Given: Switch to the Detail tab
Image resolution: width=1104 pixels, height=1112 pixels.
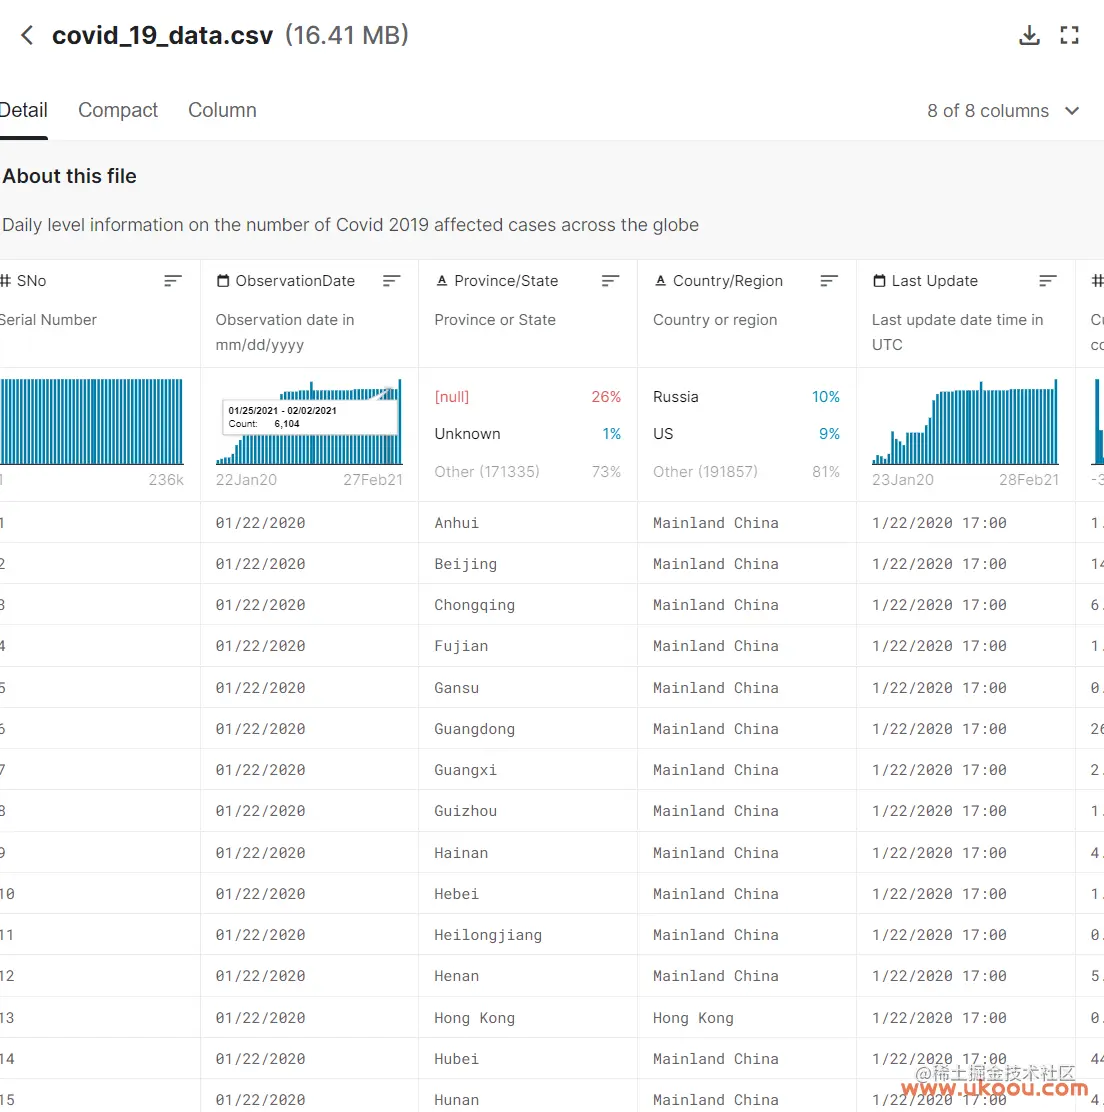Looking at the screenshot, I should (23, 110).
